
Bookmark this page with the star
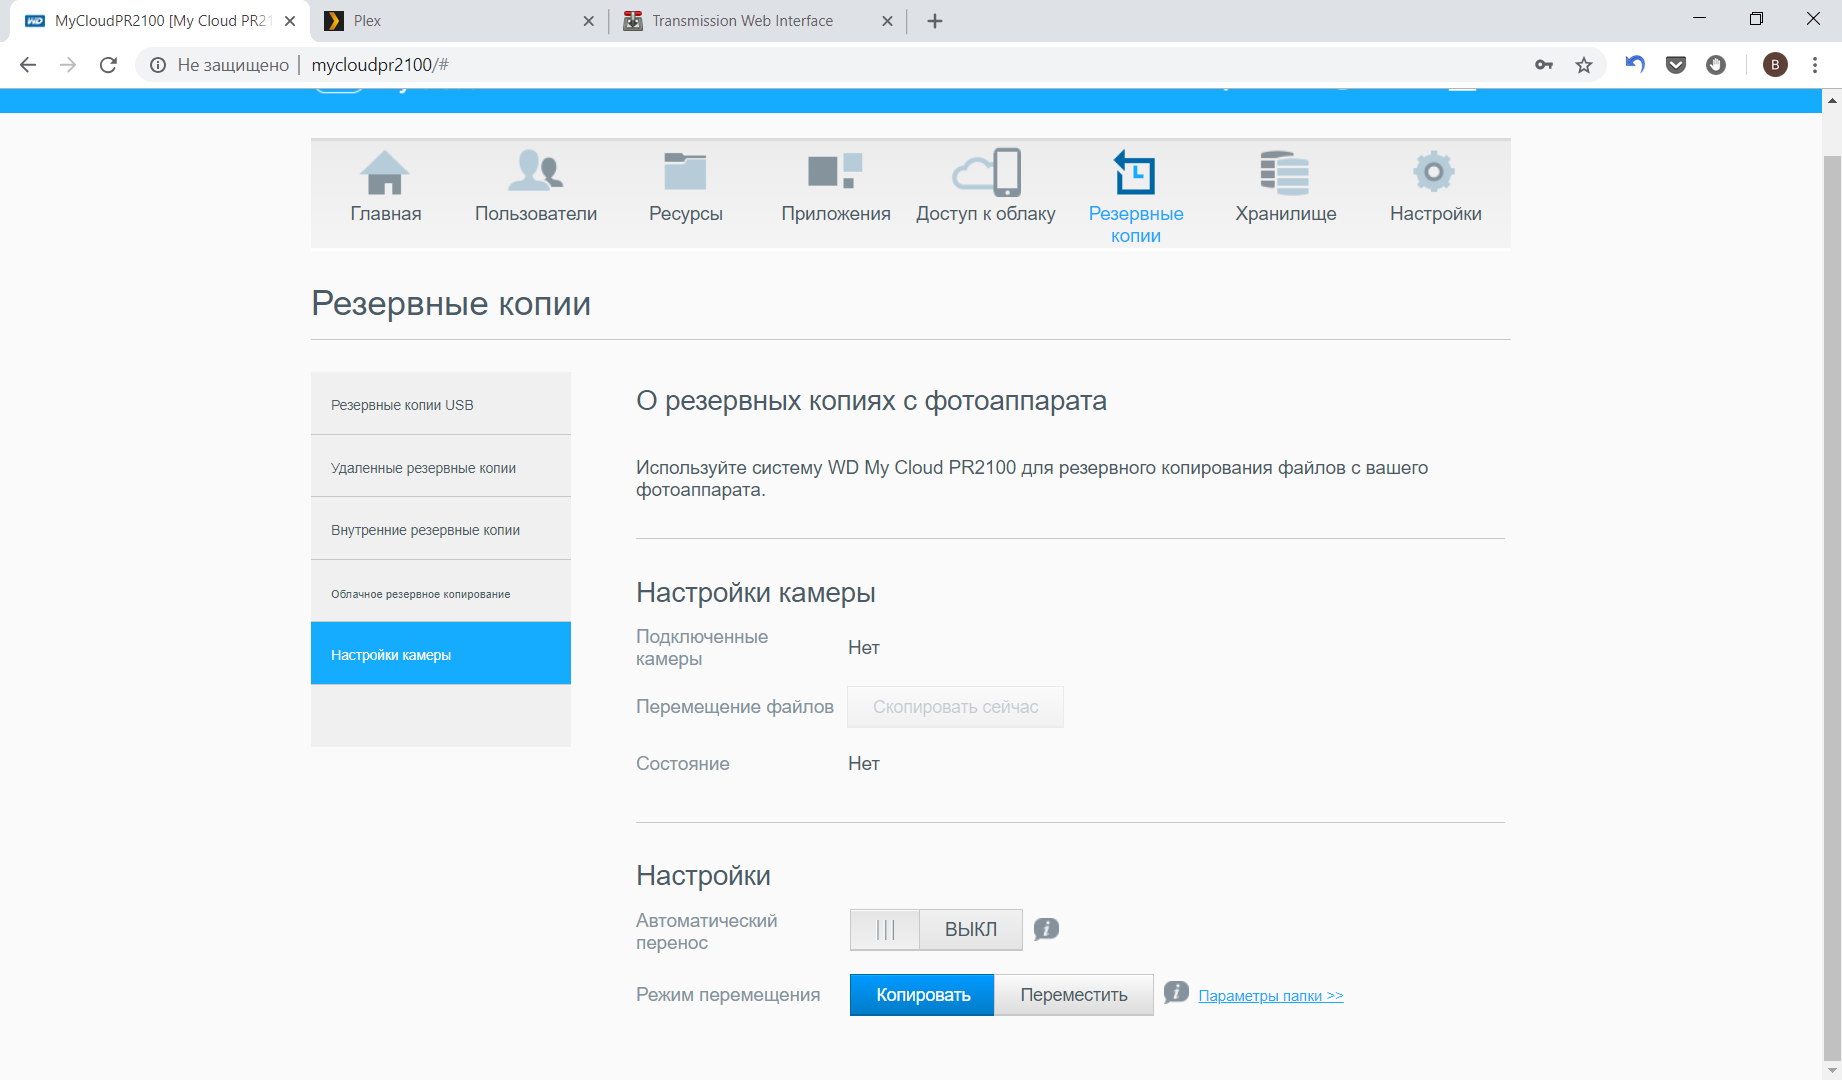click(x=1584, y=65)
